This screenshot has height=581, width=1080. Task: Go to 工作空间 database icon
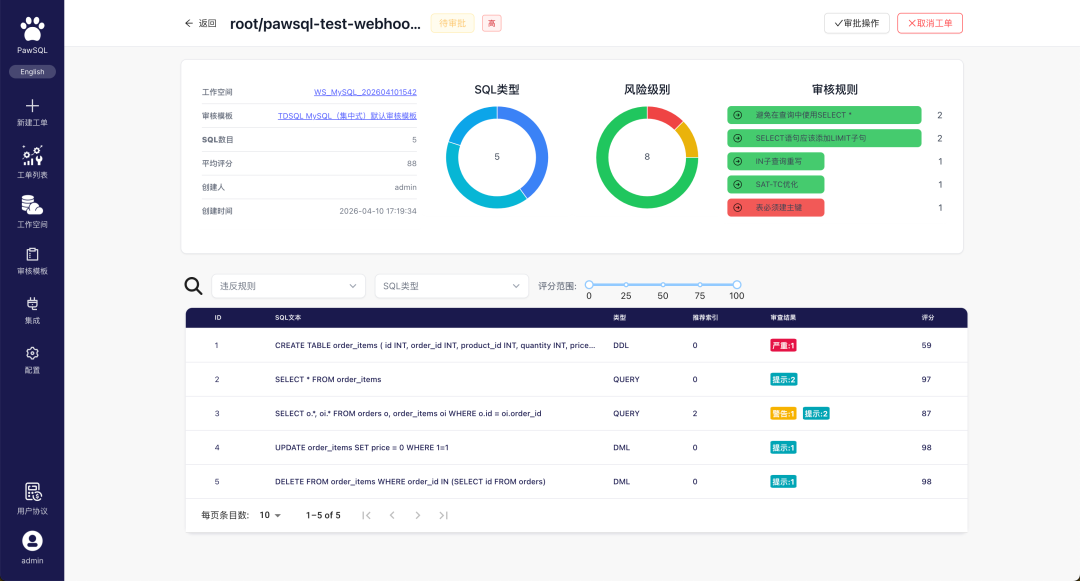[x=32, y=205]
